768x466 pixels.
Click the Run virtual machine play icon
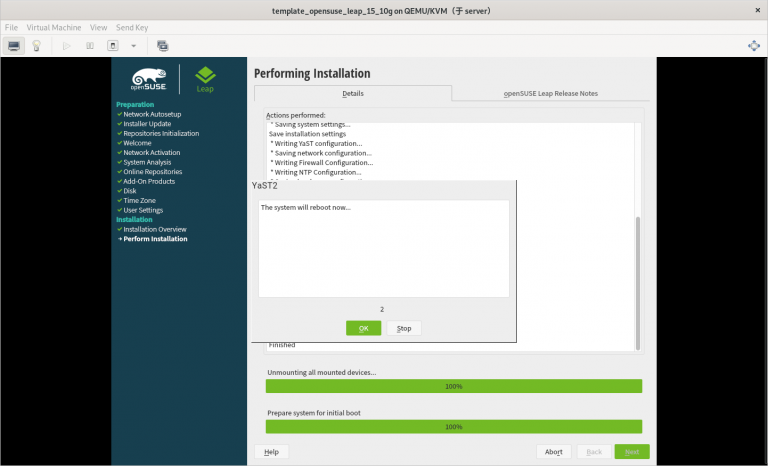point(67,46)
